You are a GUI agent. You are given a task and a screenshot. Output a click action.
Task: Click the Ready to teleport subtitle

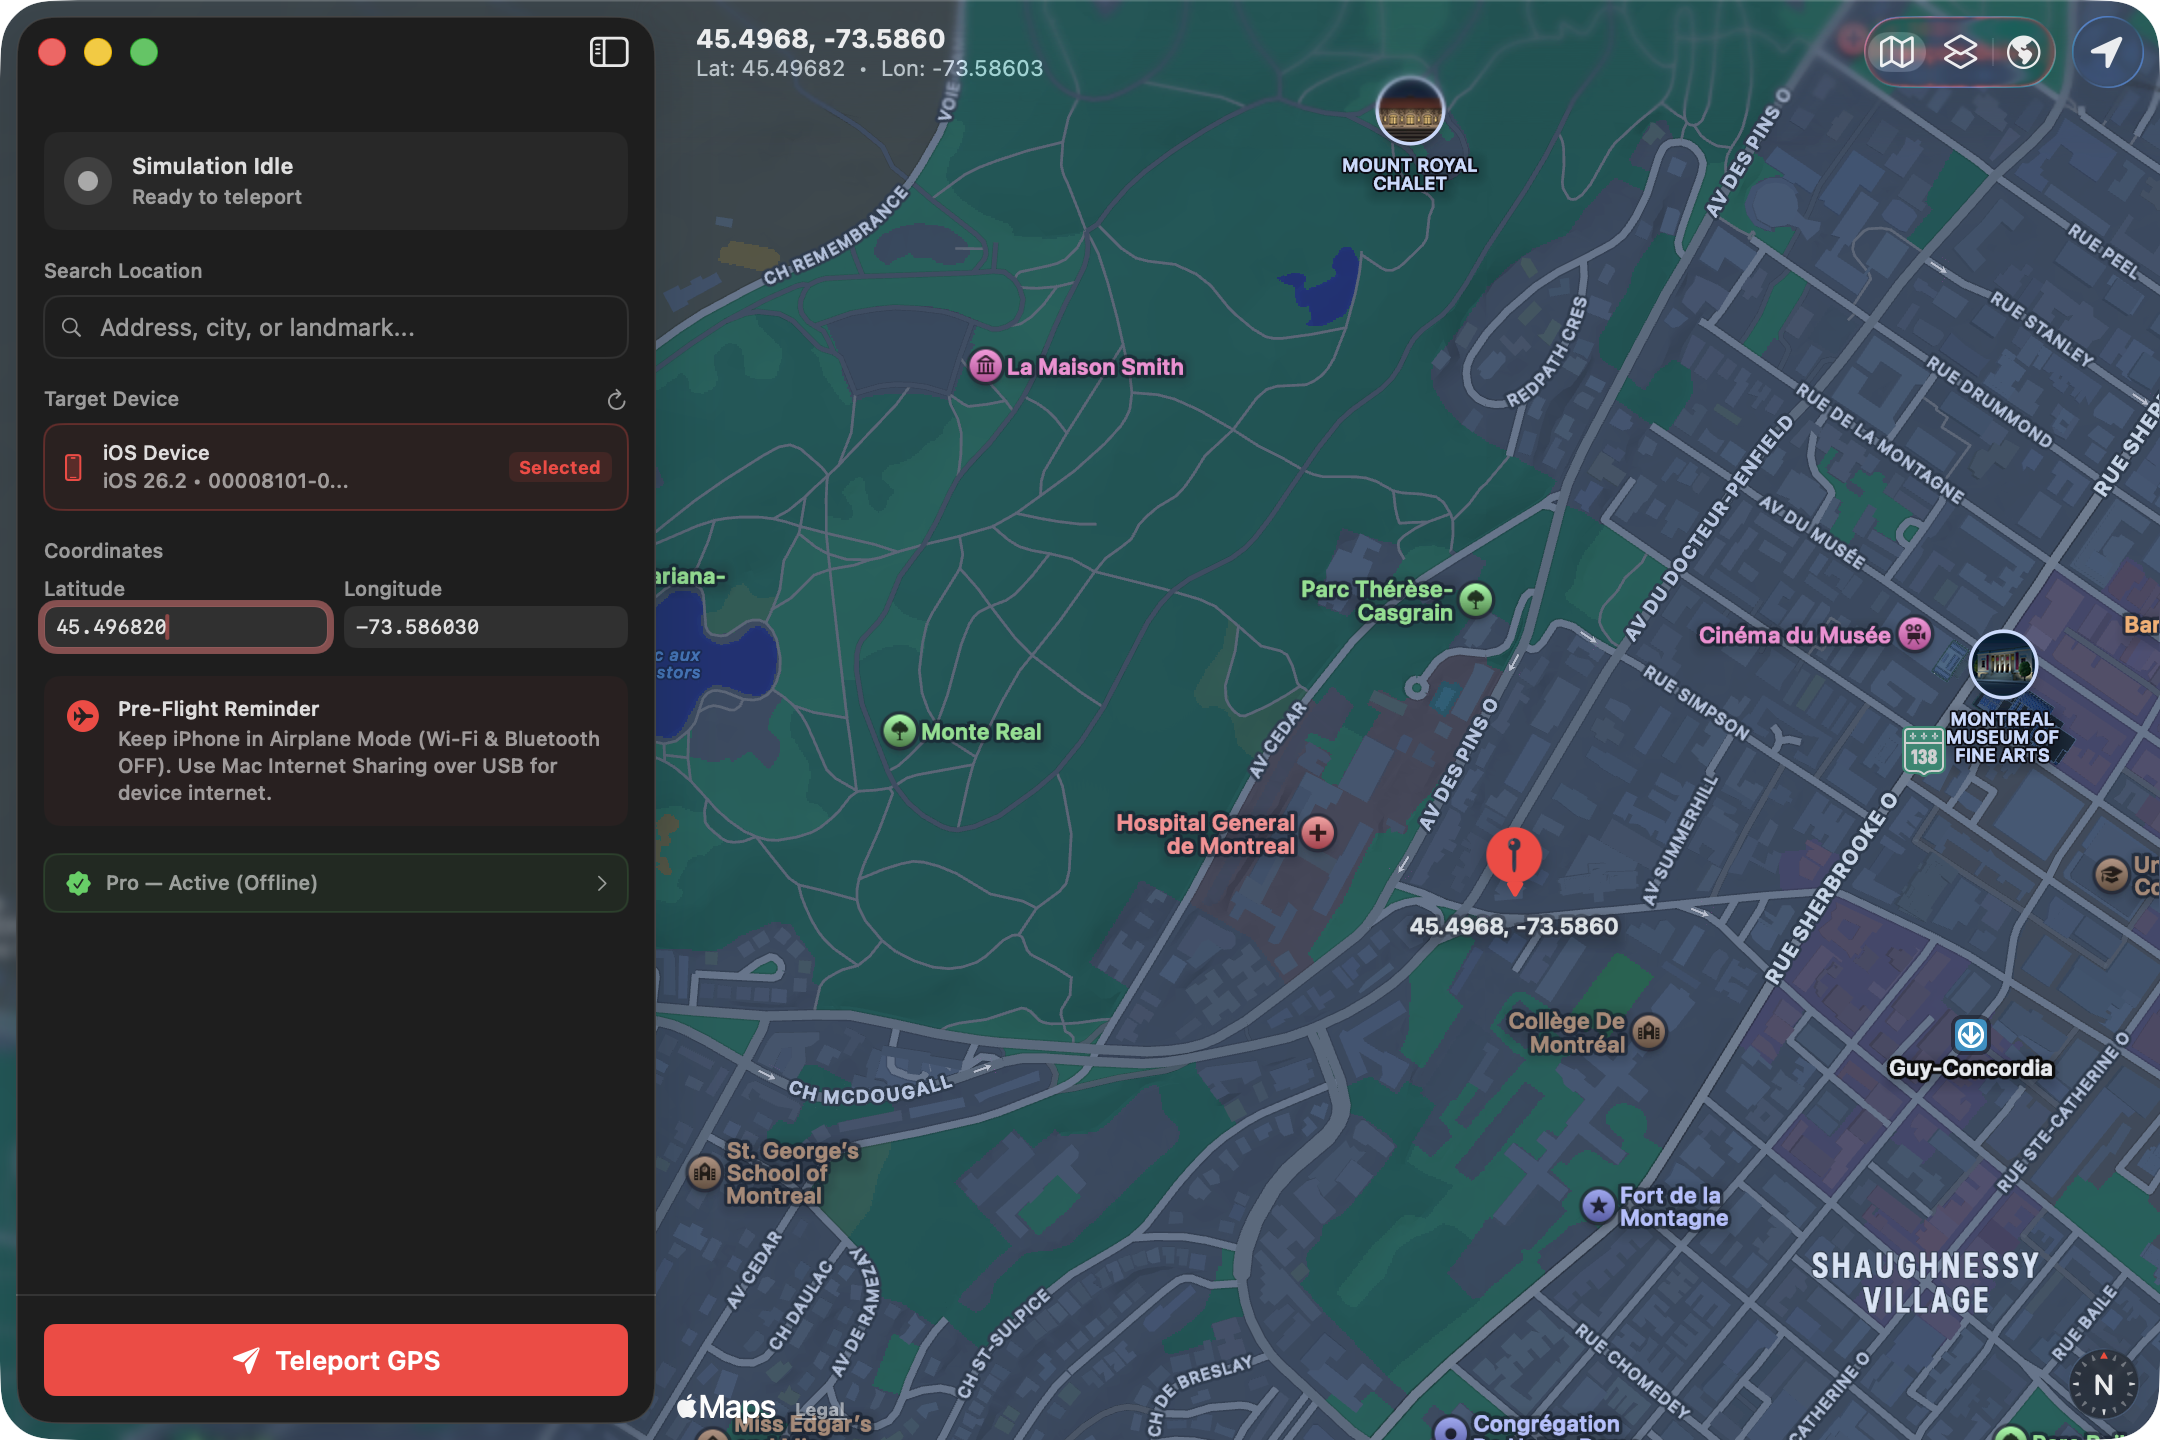(216, 197)
